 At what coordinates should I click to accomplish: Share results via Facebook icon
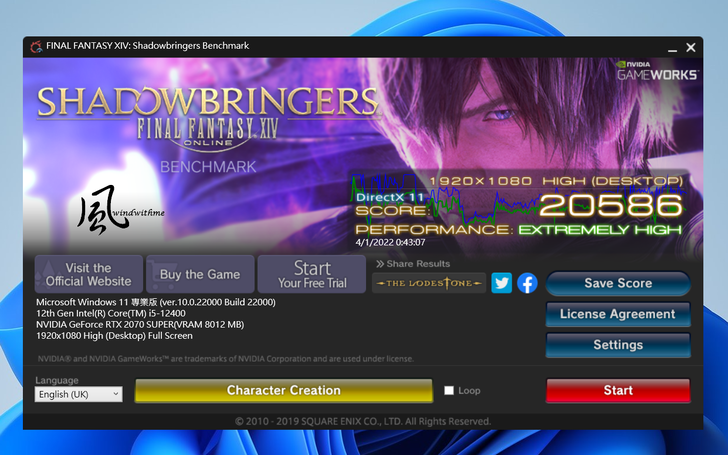[x=527, y=283]
